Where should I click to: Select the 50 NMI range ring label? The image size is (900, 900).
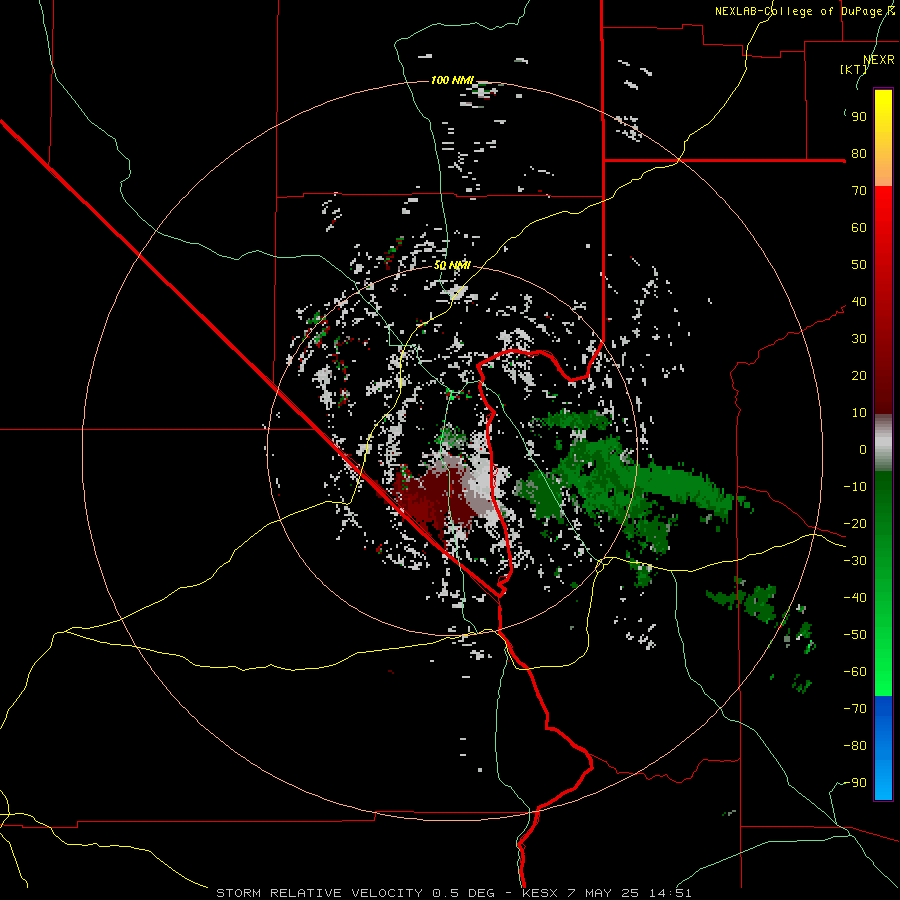coord(452,265)
